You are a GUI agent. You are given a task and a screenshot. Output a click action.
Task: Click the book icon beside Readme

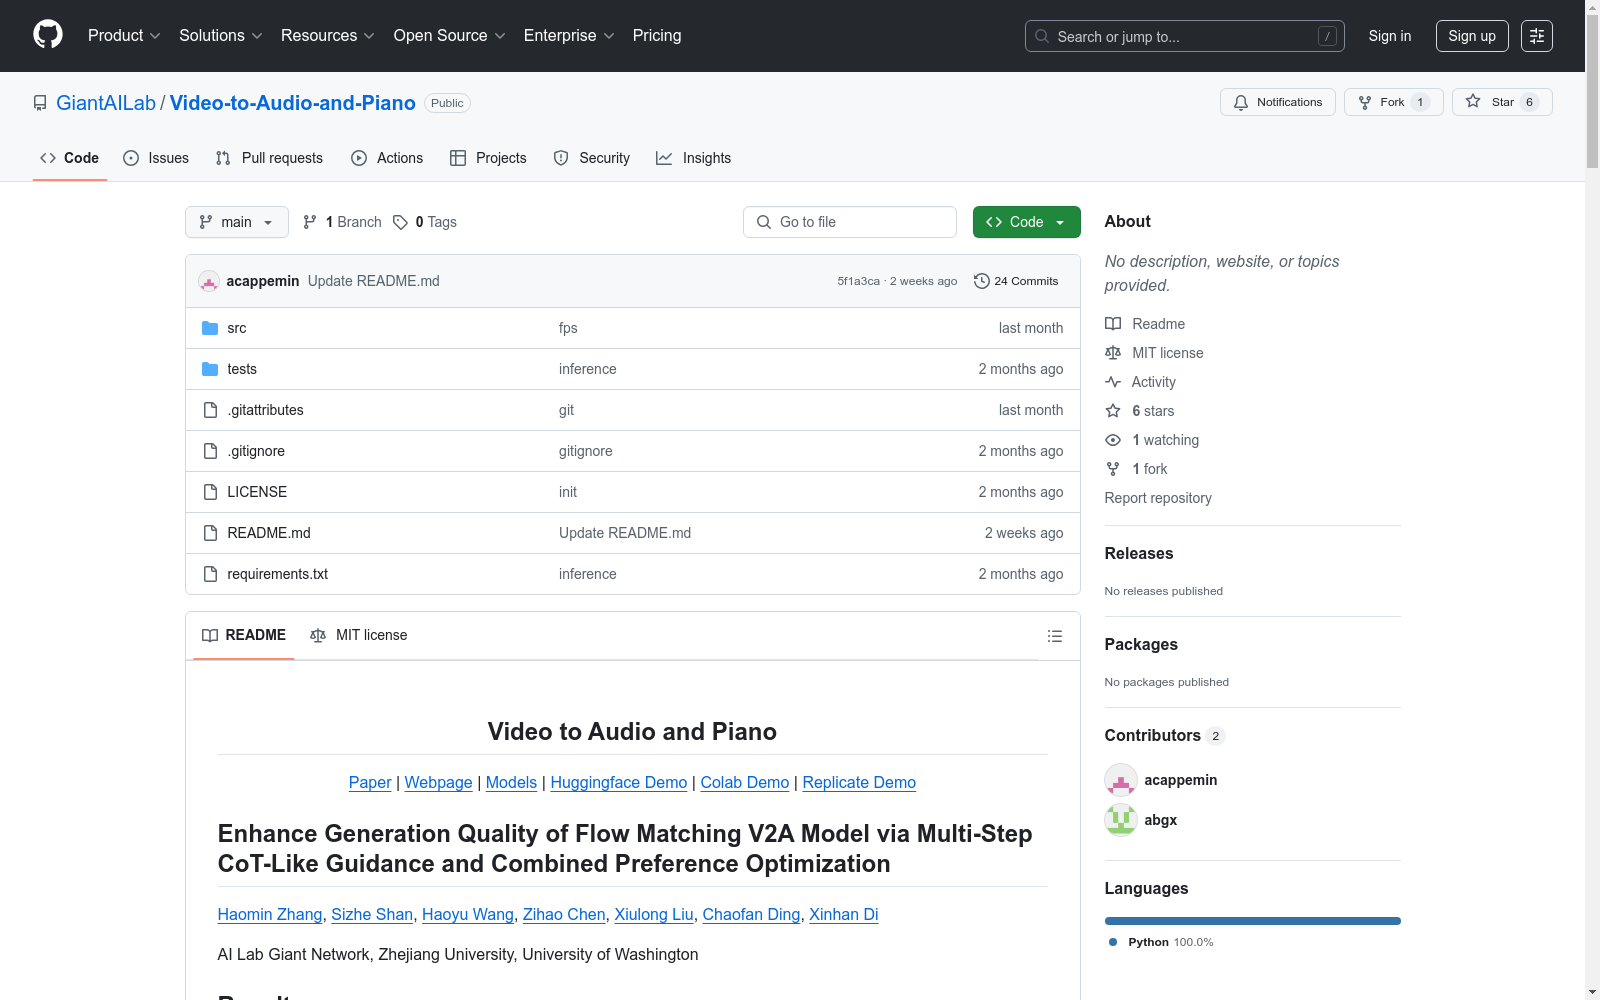pyautogui.click(x=1113, y=324)
